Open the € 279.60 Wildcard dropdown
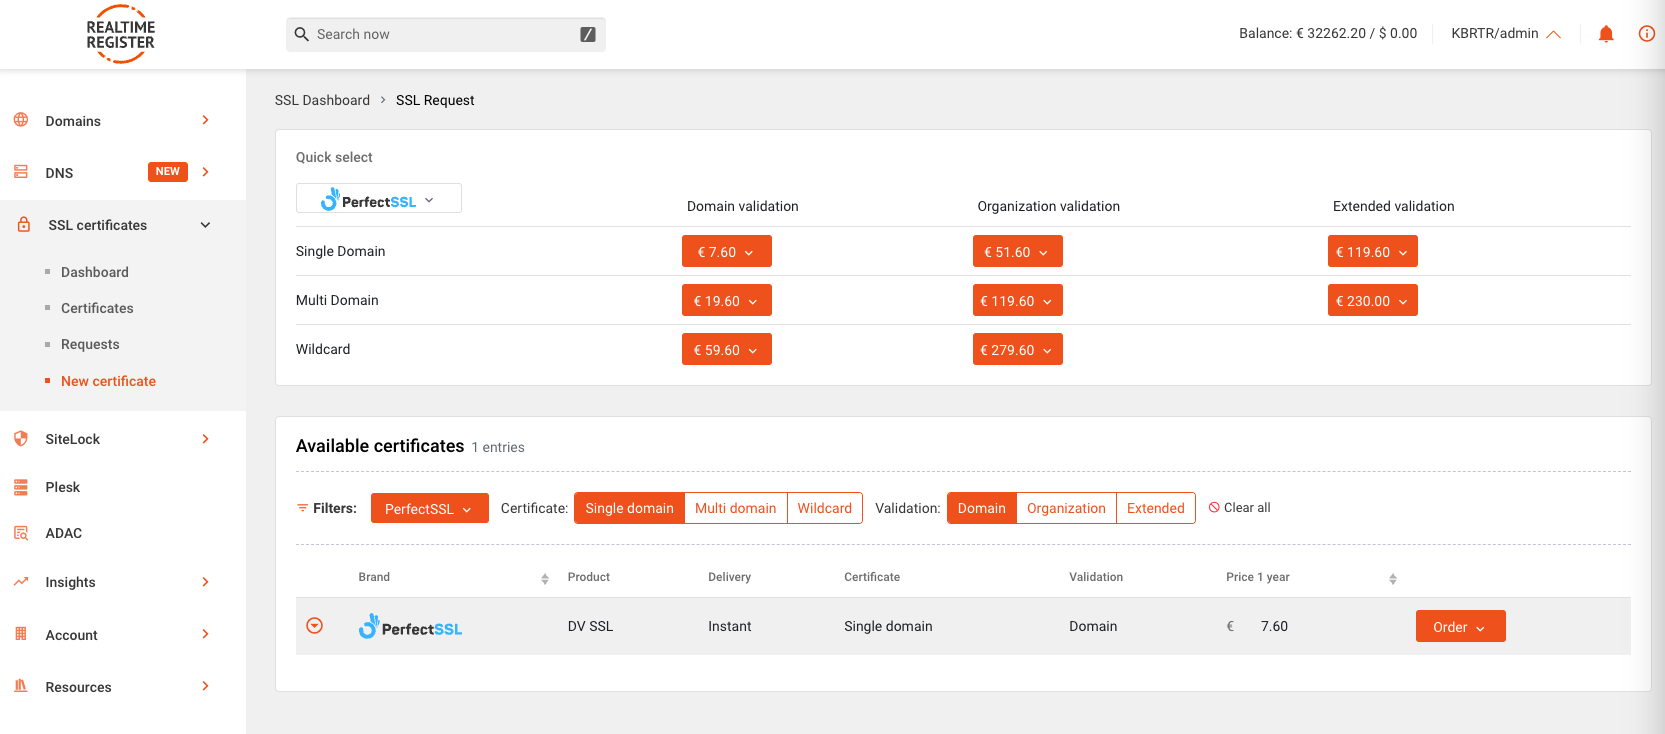 (x=1017, y=349)
